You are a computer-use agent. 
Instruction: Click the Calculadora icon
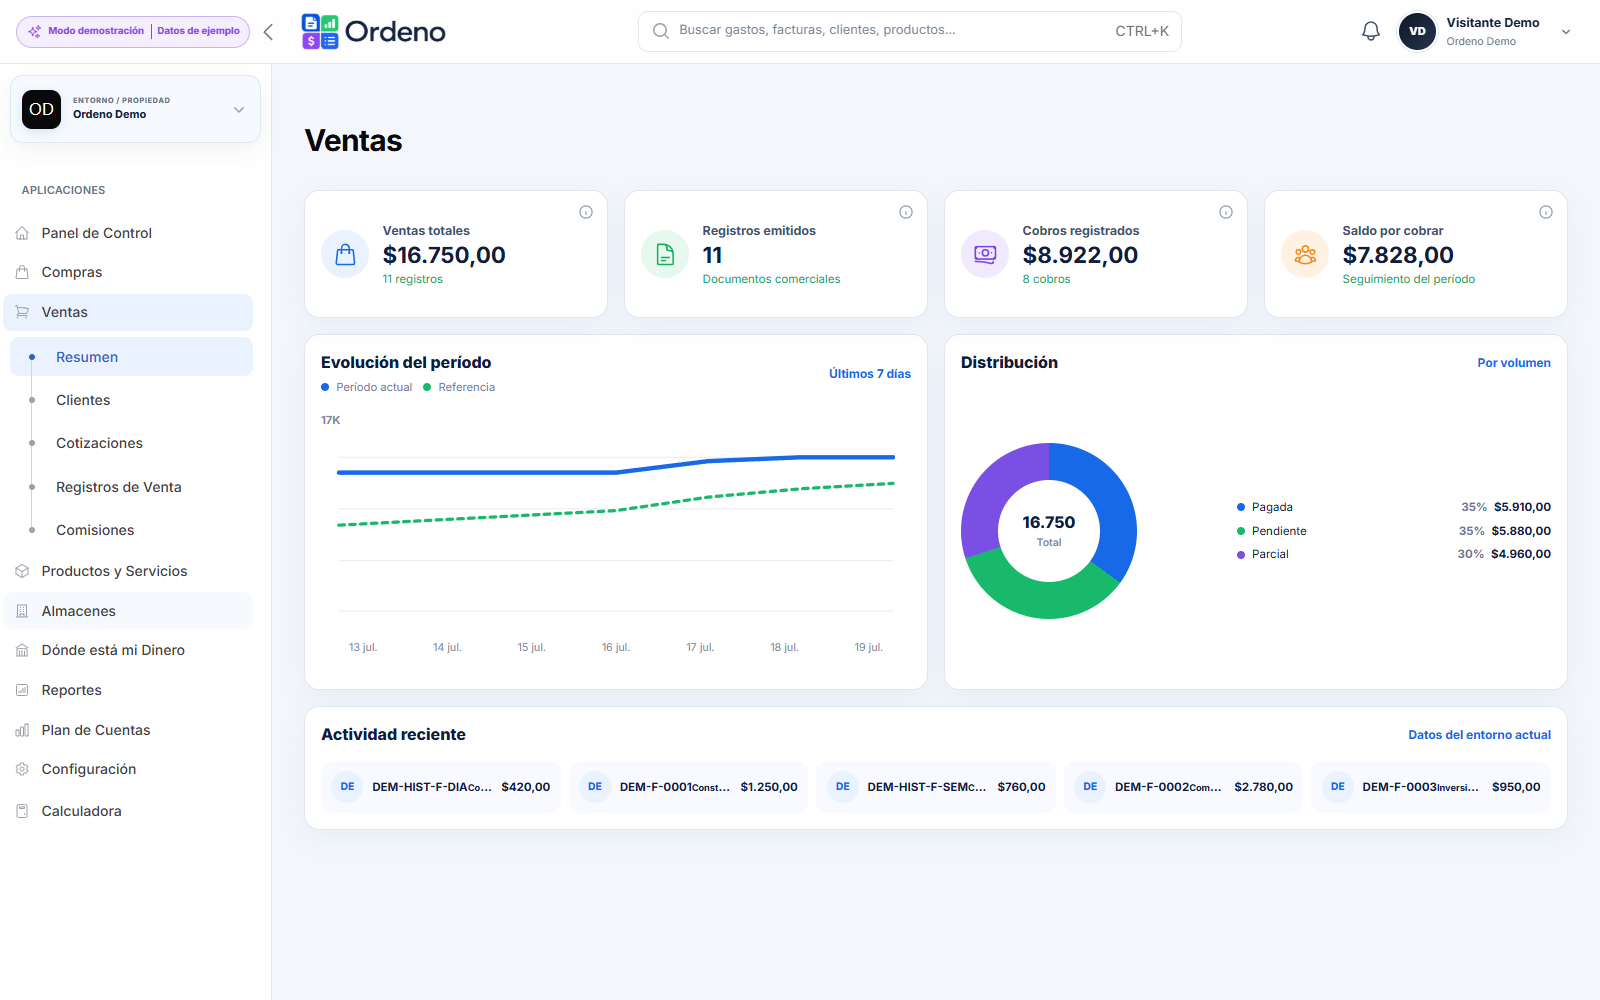click(x=22, y=811)
